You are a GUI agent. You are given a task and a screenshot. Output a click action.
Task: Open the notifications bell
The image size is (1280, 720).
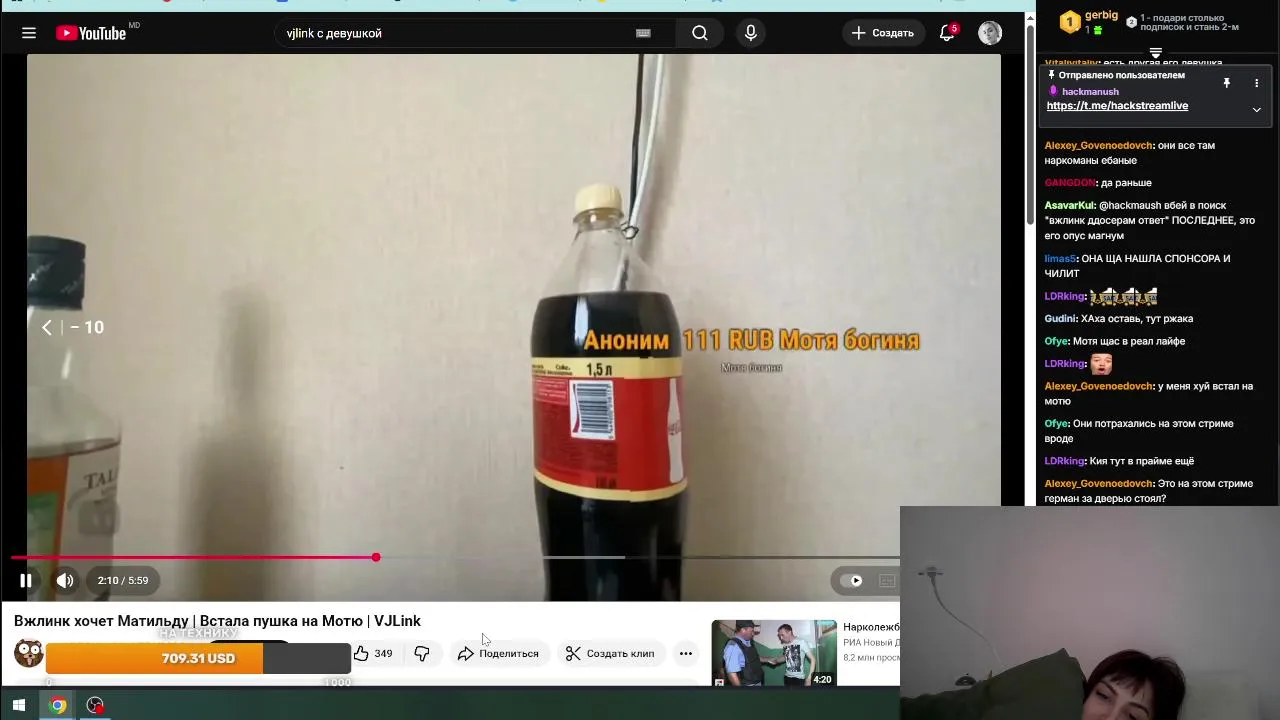coord(947,33)
